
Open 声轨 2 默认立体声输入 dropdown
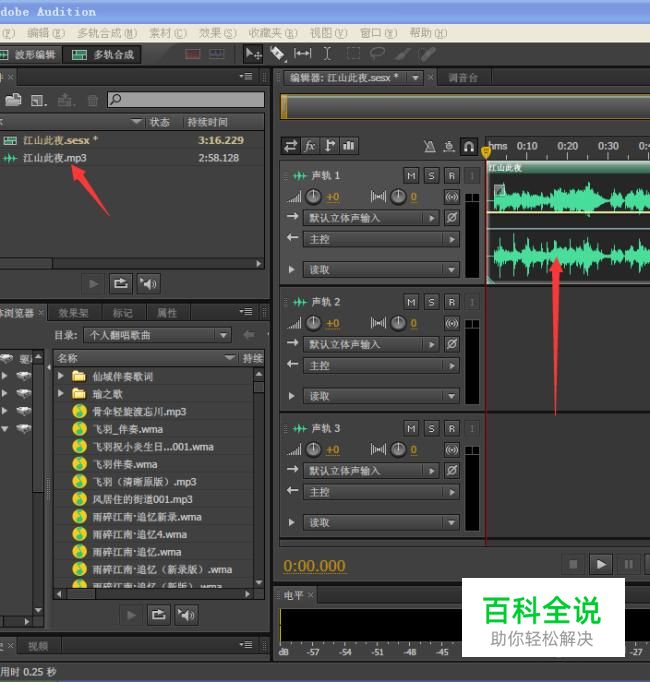click(x=371, y=344)
